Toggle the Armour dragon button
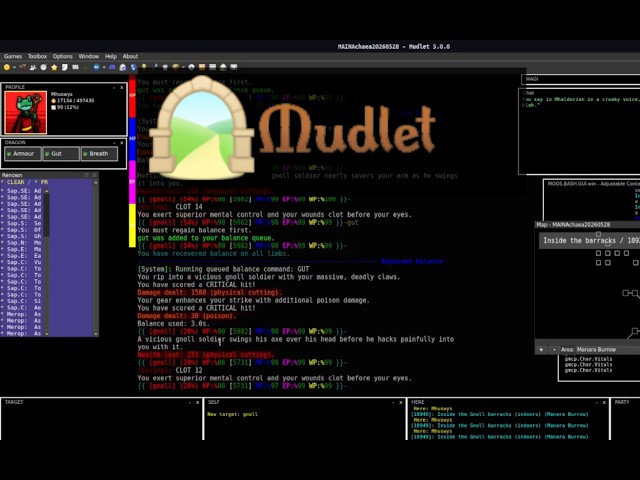 click(23, 154)
